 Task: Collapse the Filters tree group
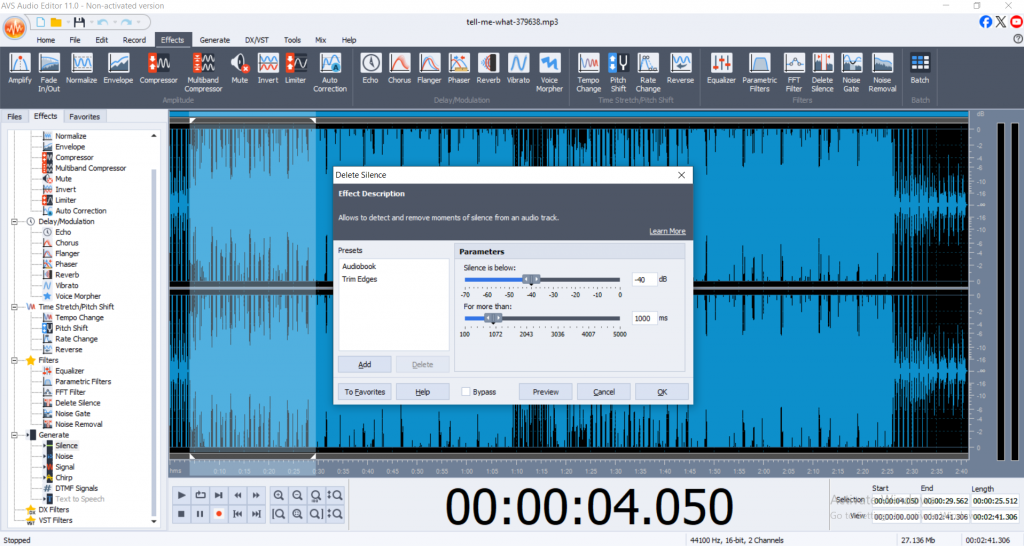coord(13,360)
